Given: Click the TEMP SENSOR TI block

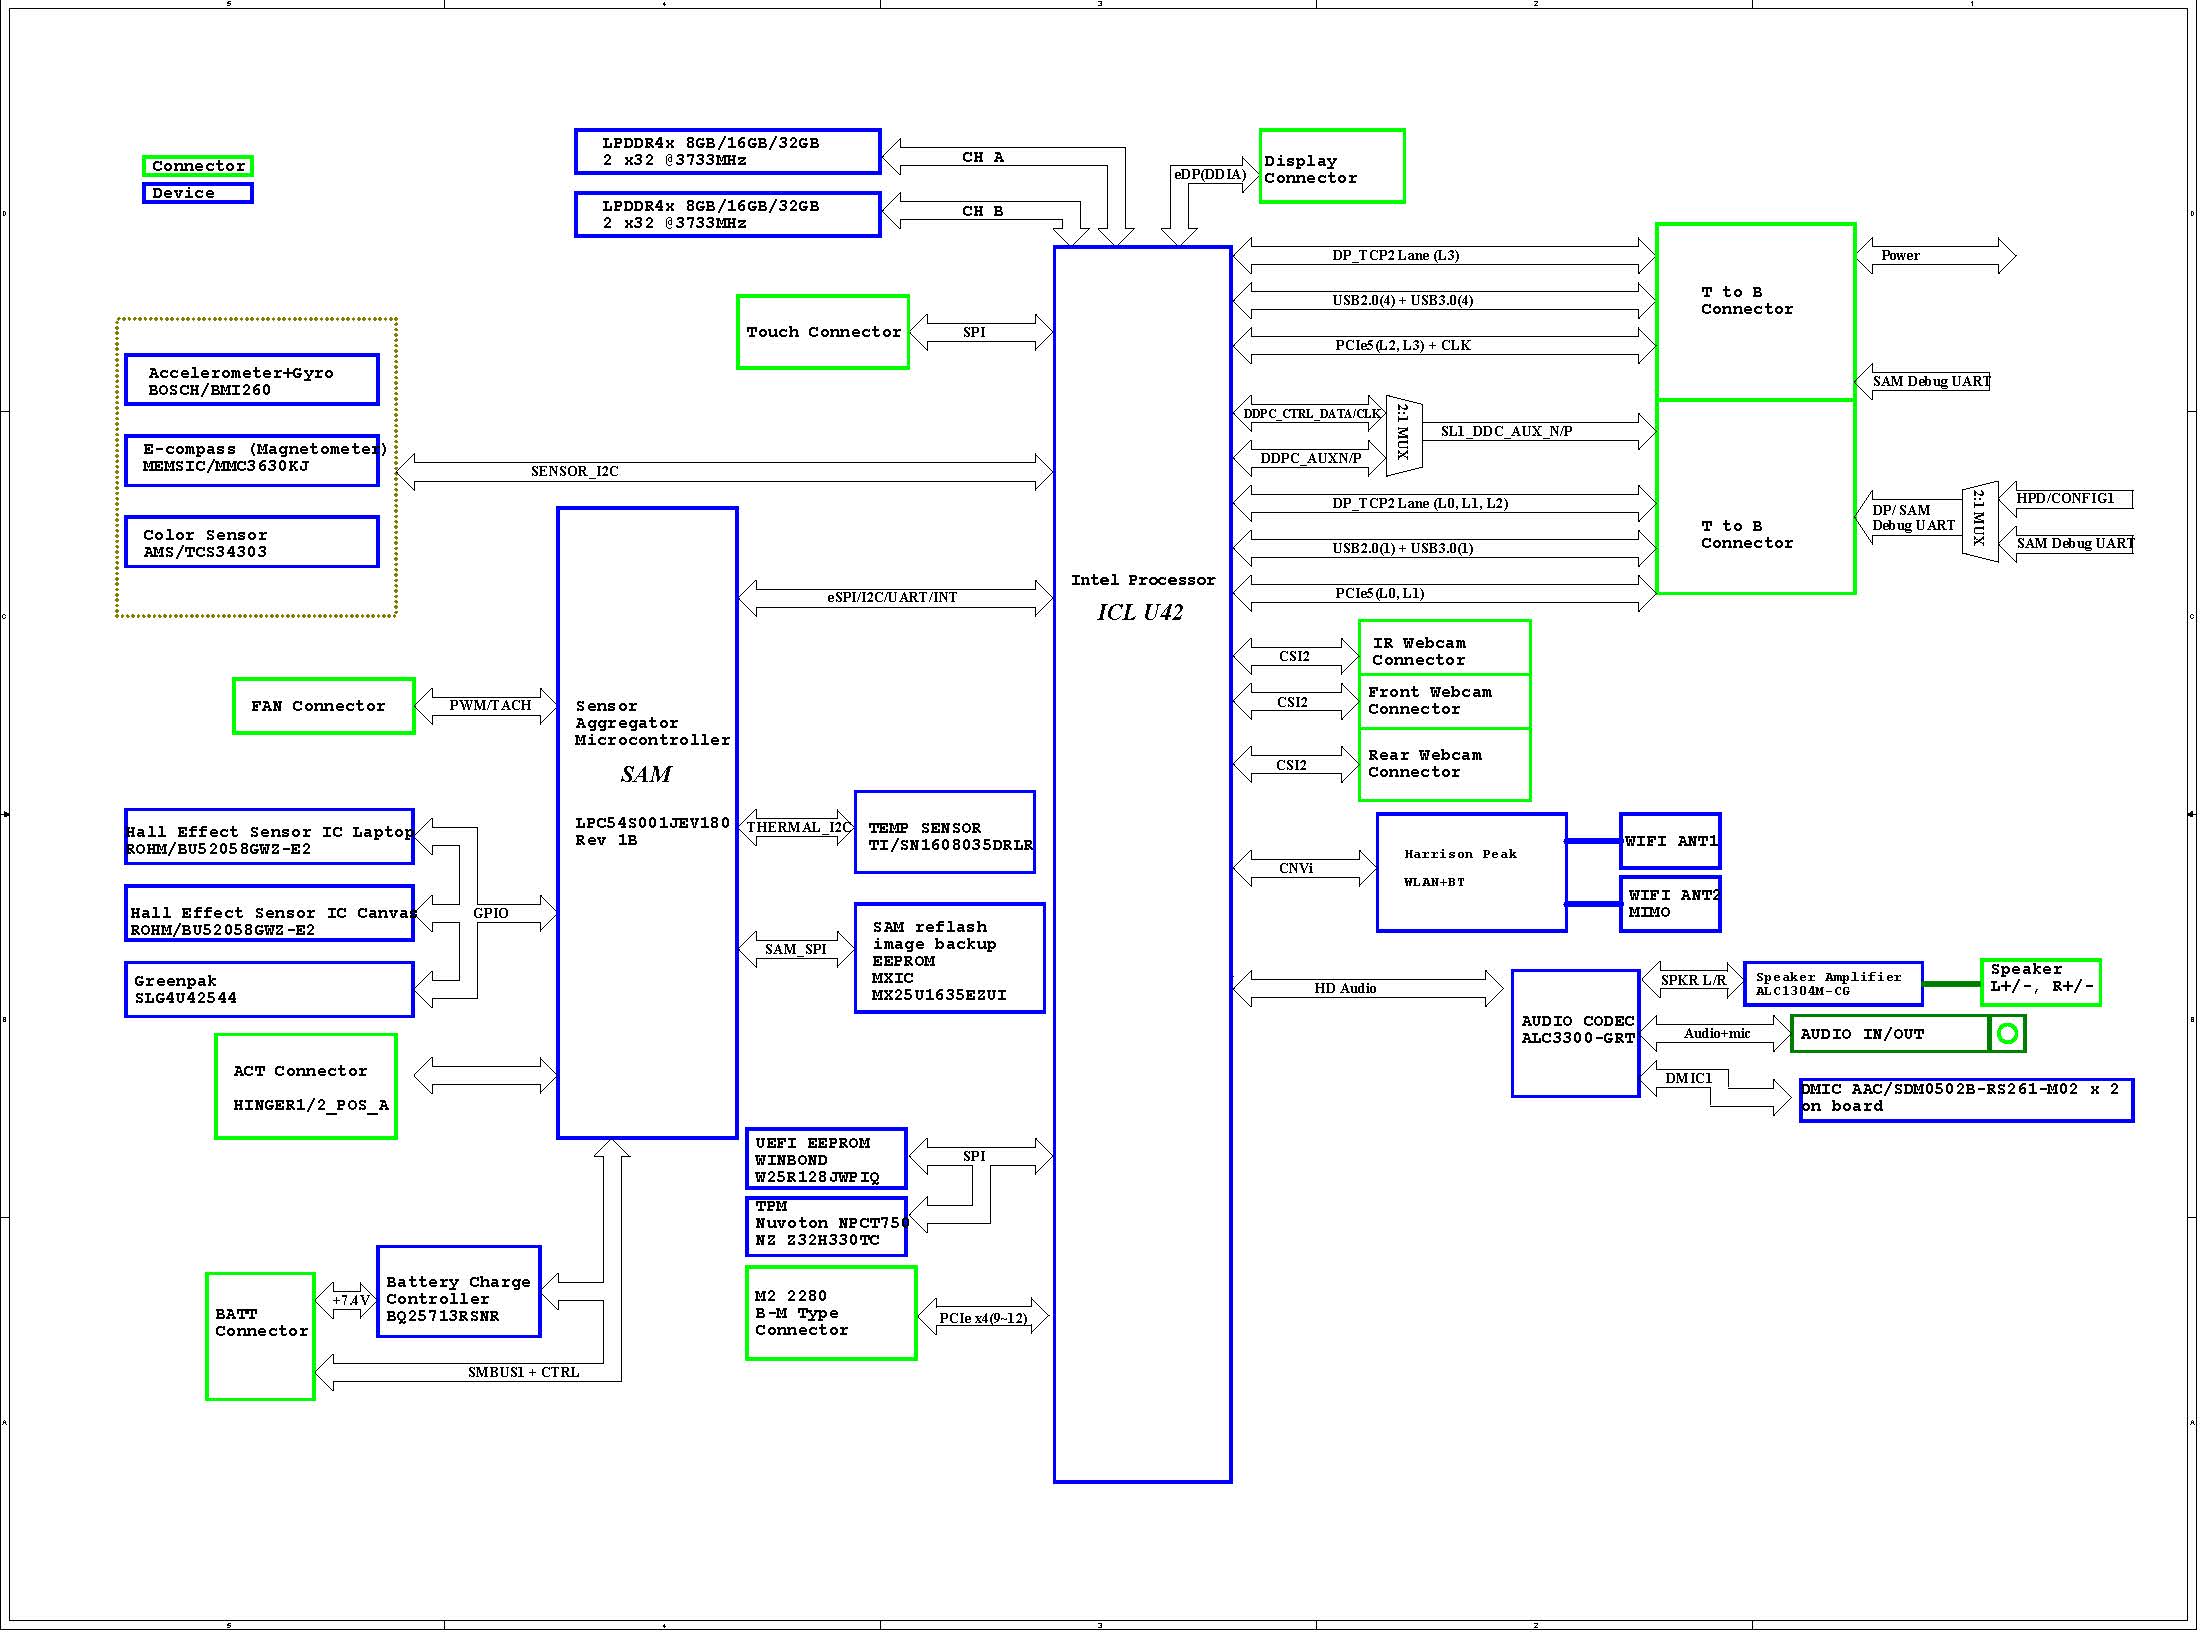Looking at the screenshot, I should pyautogui.click(x=945, y=832).
